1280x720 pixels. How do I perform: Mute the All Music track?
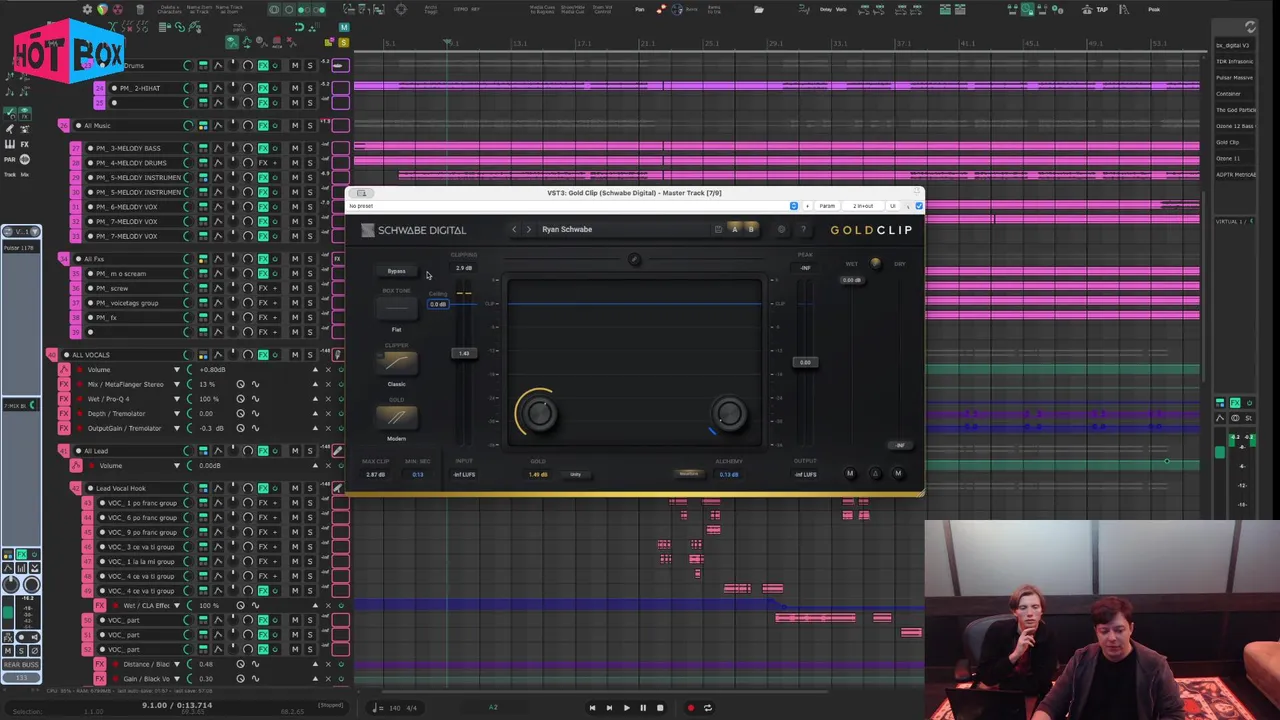coord(295,126)
